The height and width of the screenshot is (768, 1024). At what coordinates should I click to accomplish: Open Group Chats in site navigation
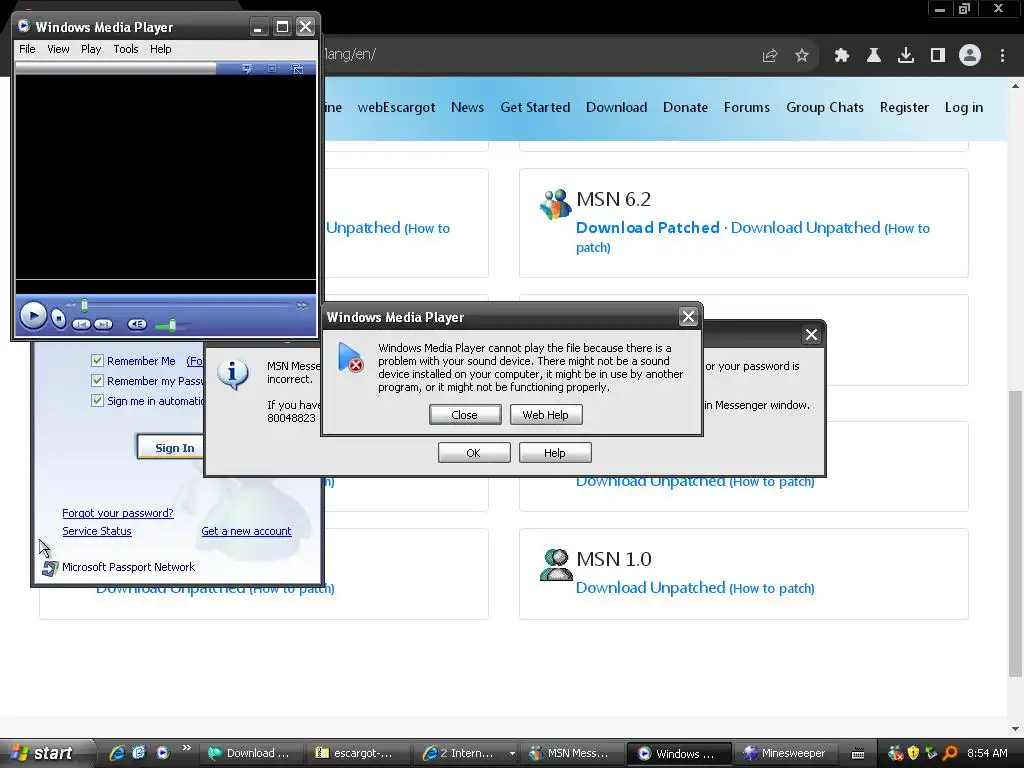click(x=825, y=108)
